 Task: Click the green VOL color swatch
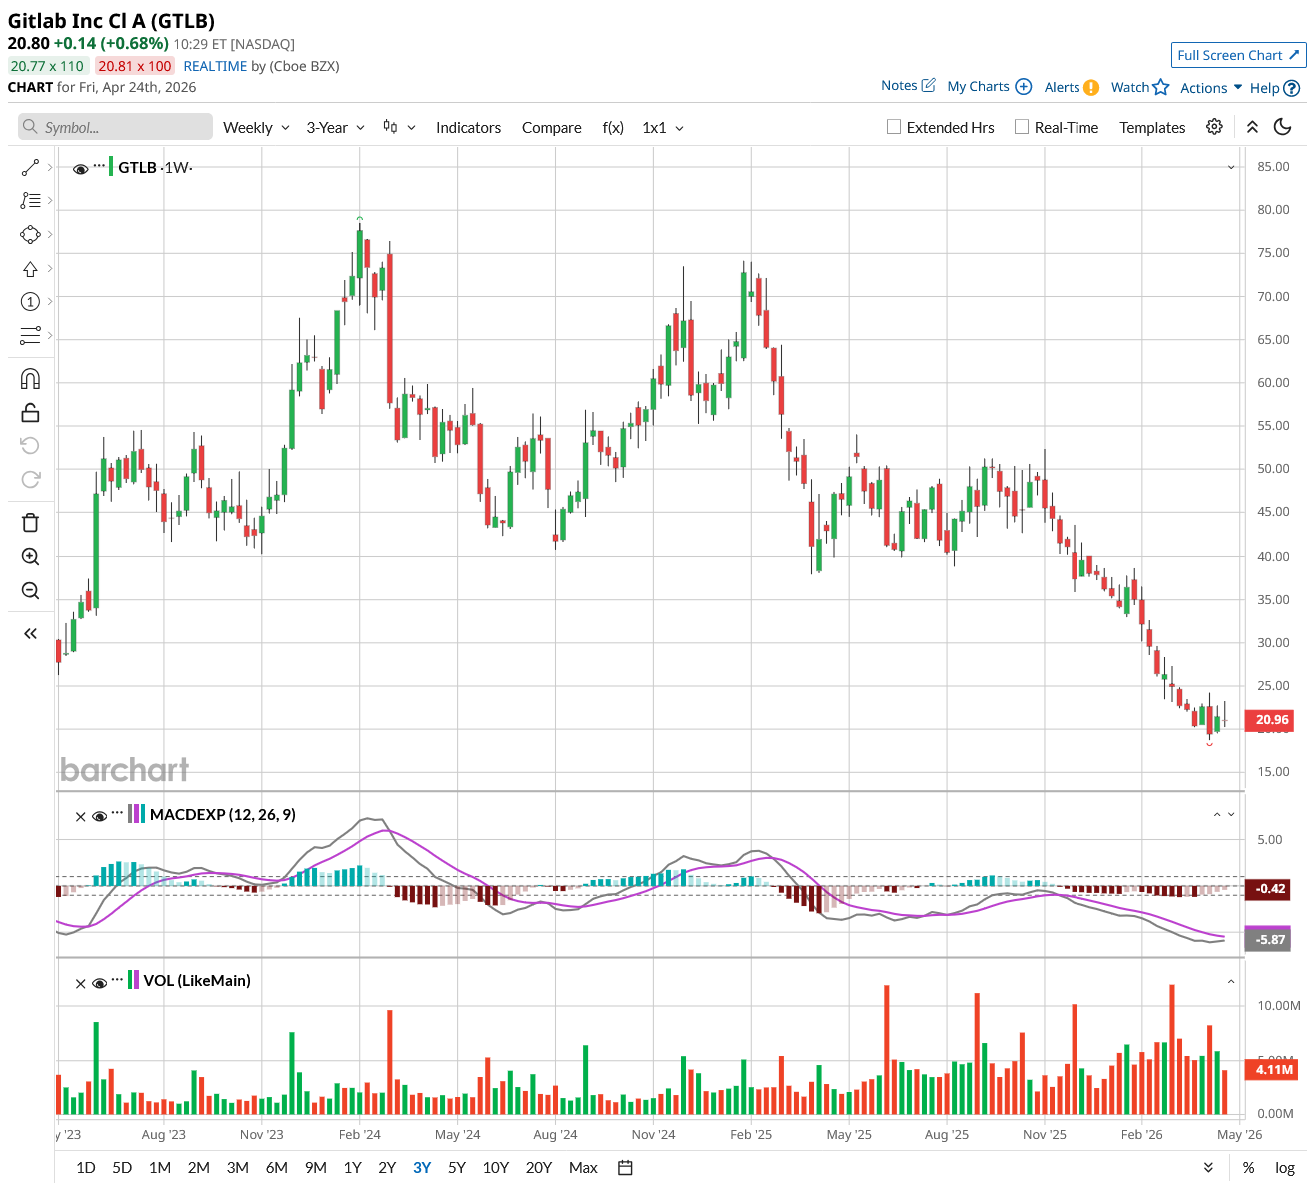[130, 980]
